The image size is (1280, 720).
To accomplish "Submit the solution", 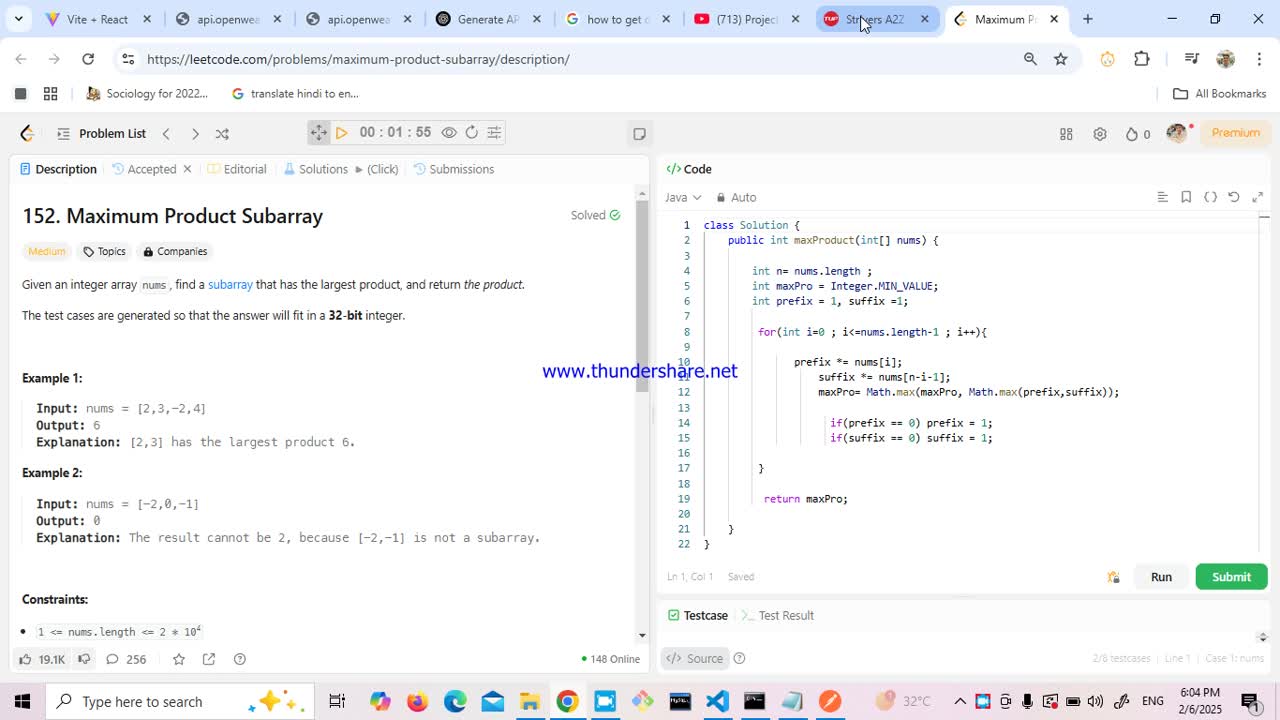I will (1231, 577).
